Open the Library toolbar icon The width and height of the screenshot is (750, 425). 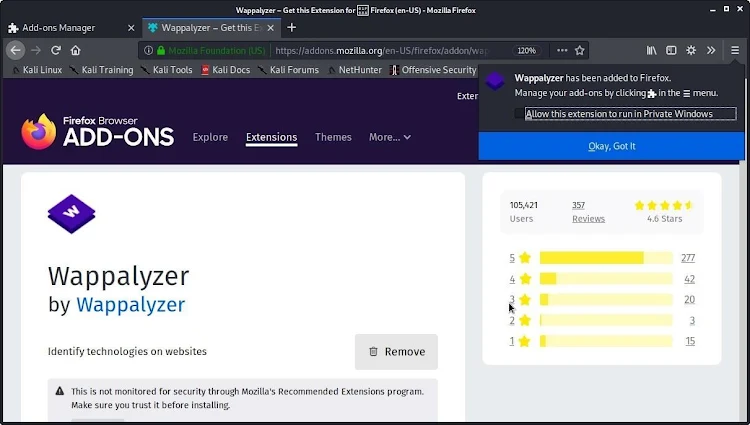click(x=651, y=50)
